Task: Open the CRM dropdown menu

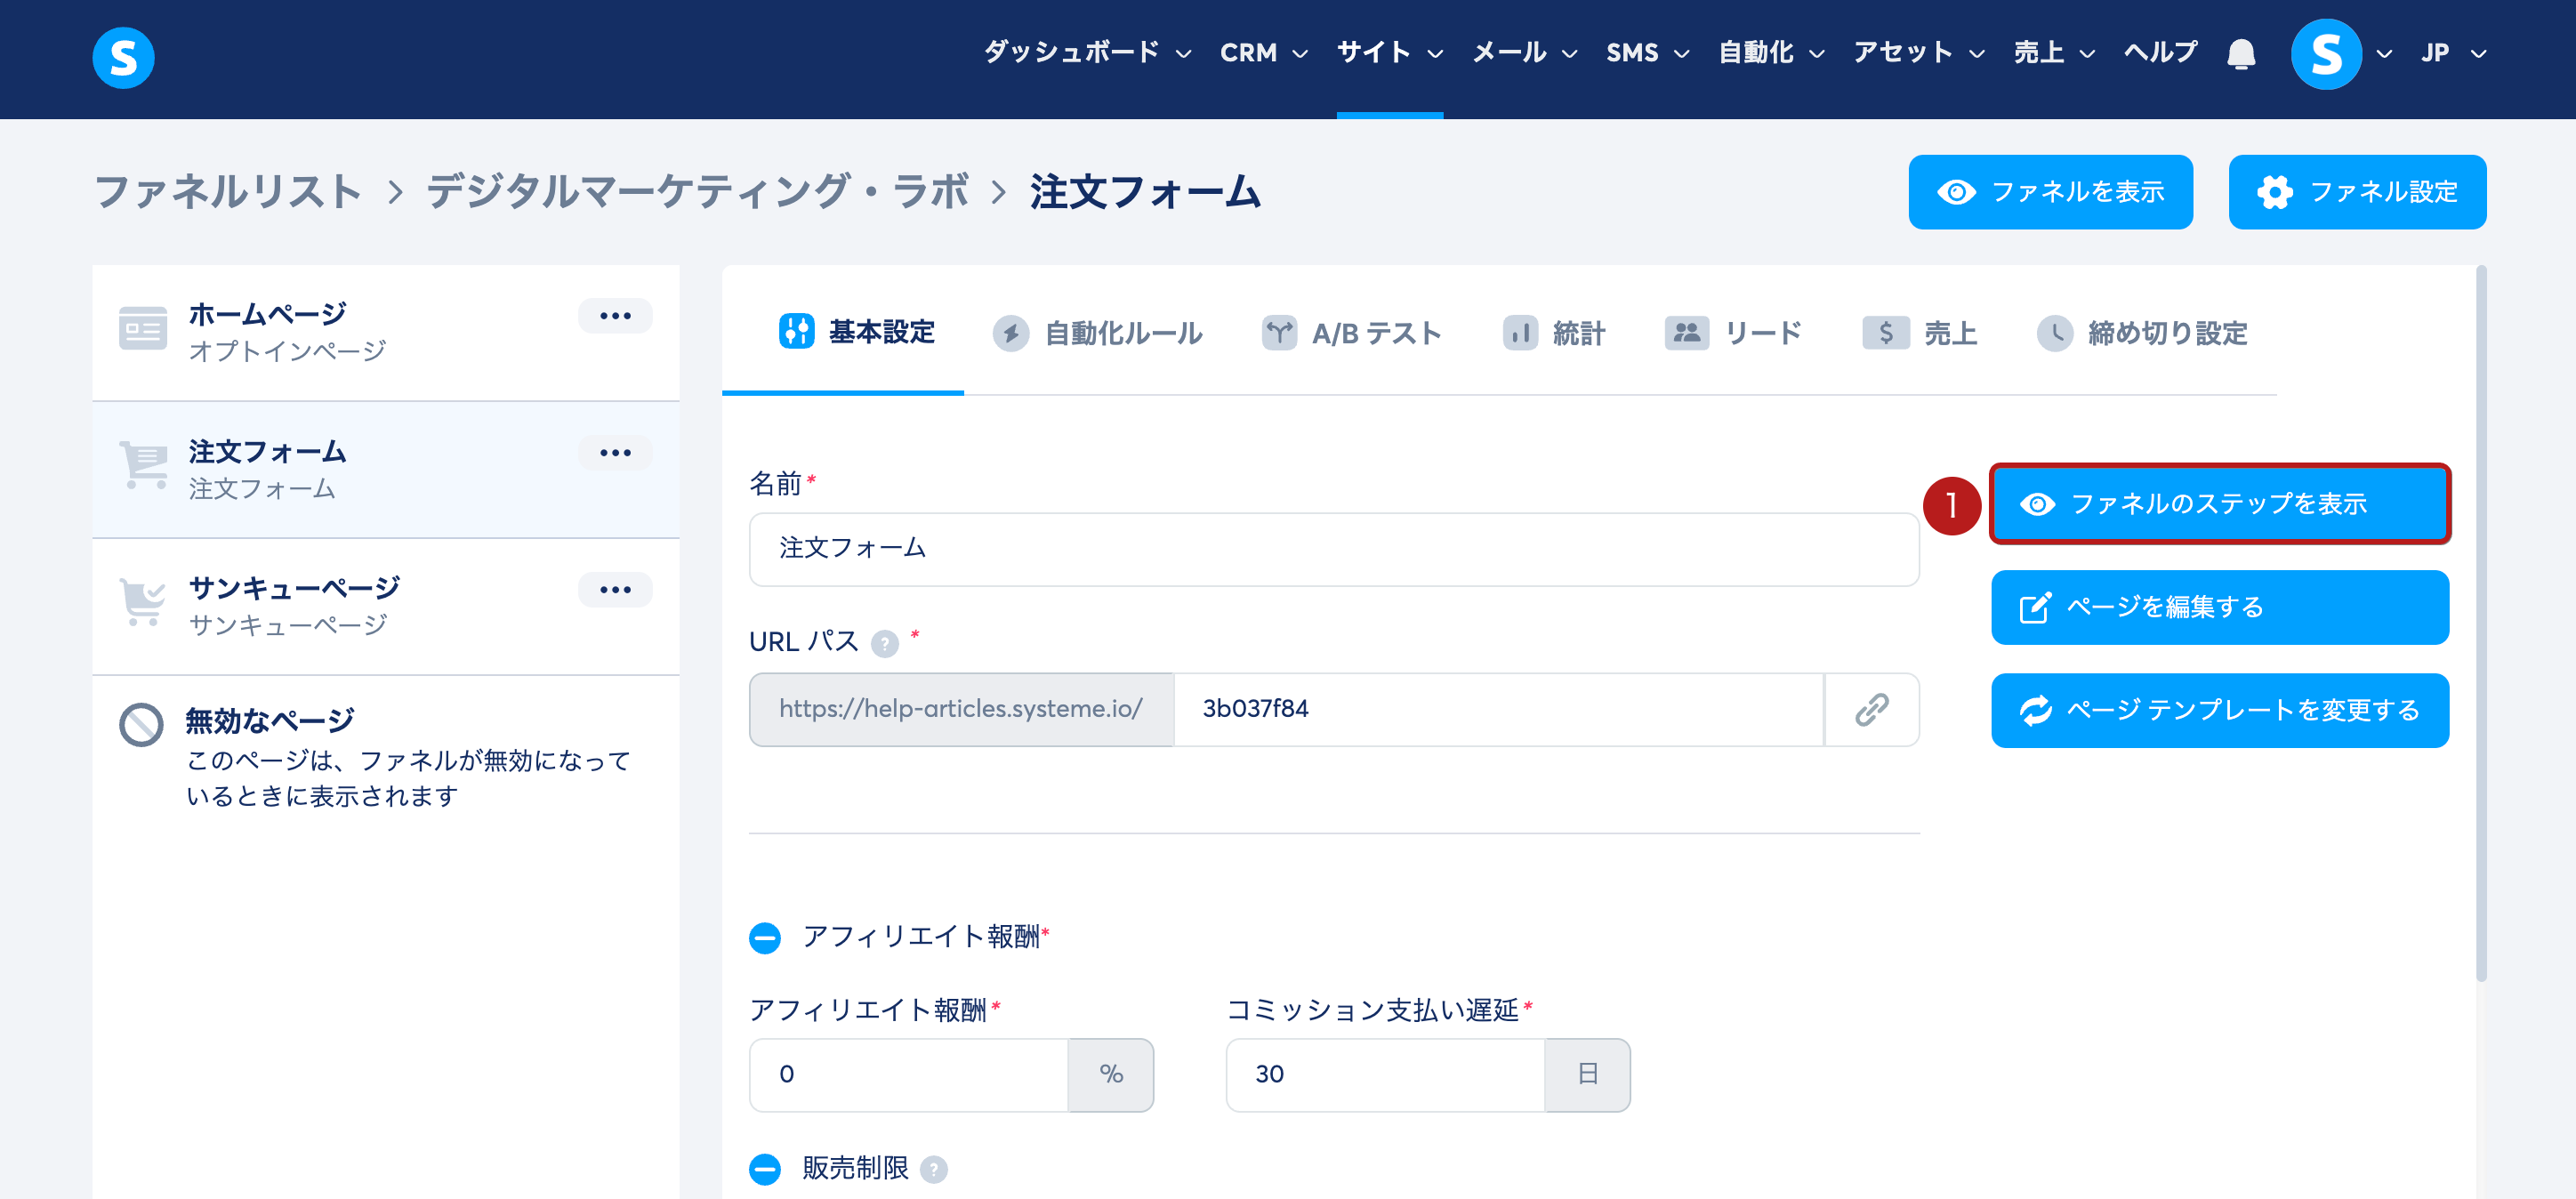Action: tap(1264, 53)
